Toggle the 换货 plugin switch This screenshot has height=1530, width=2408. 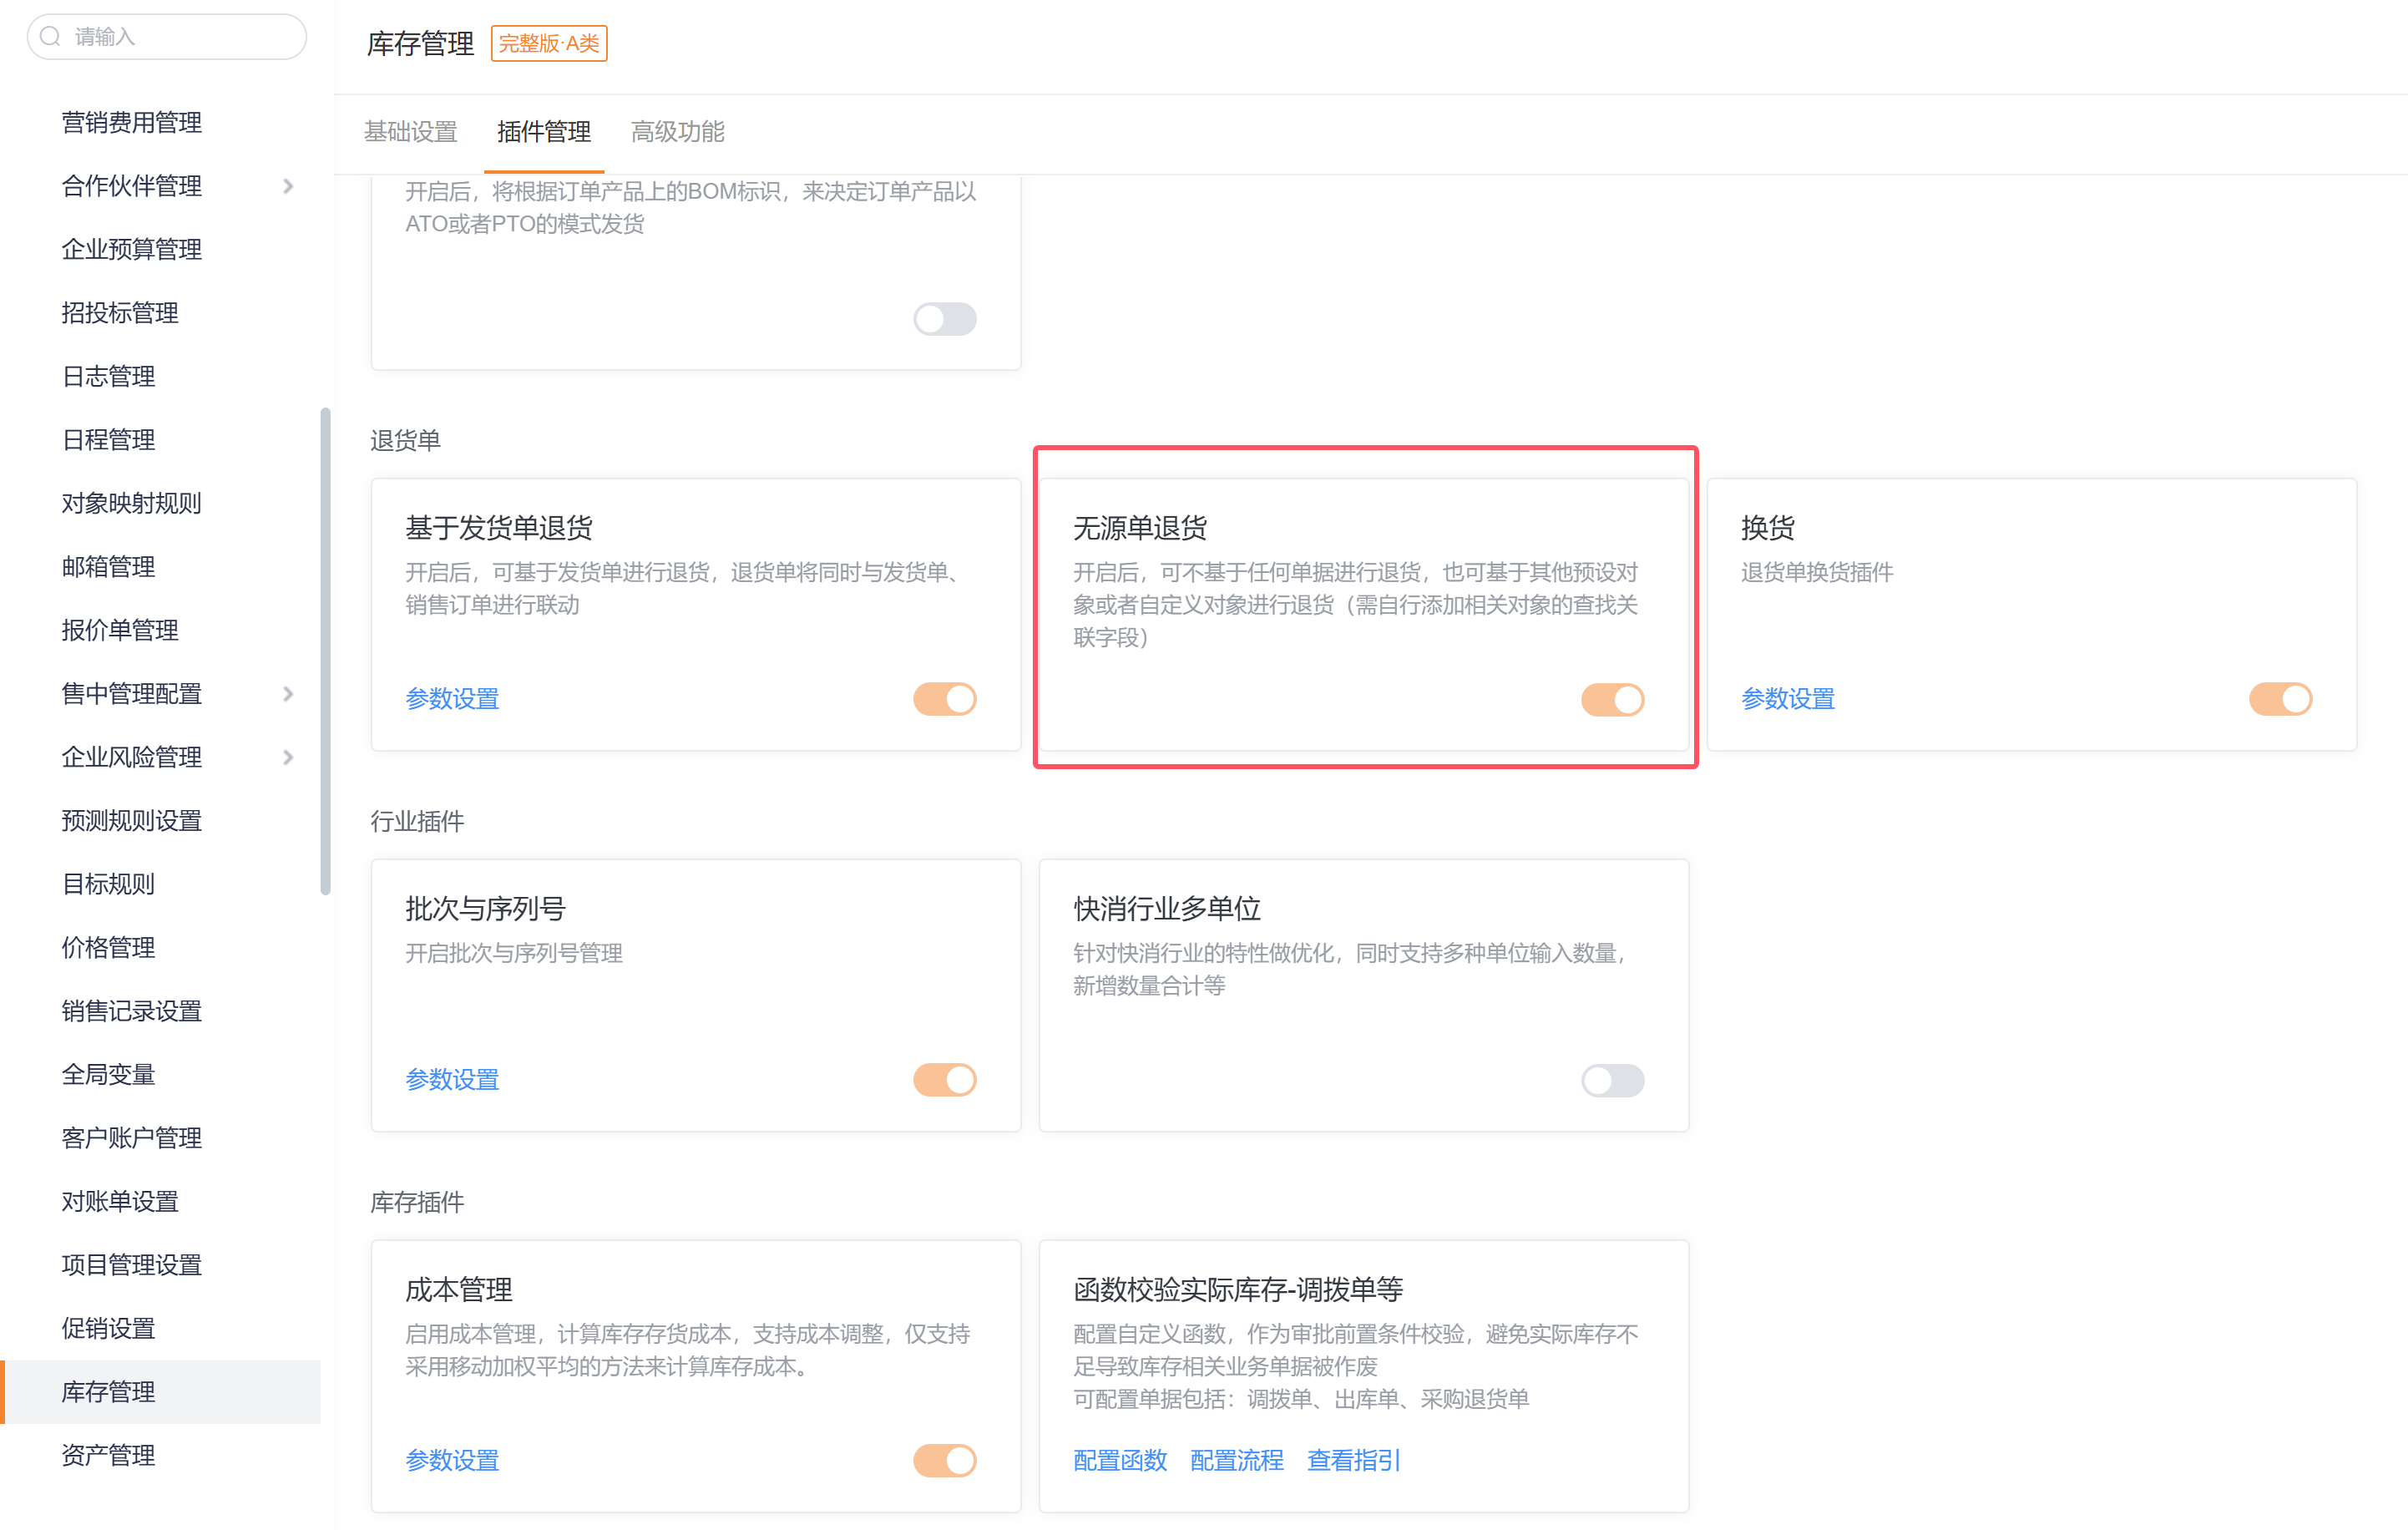[x=2279, y=699]
